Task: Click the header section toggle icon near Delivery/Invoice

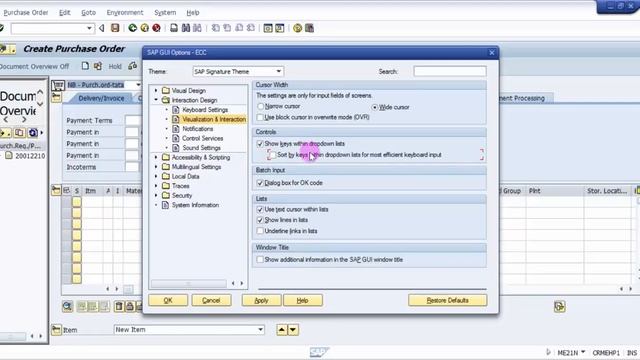Action: pos(56,98)
